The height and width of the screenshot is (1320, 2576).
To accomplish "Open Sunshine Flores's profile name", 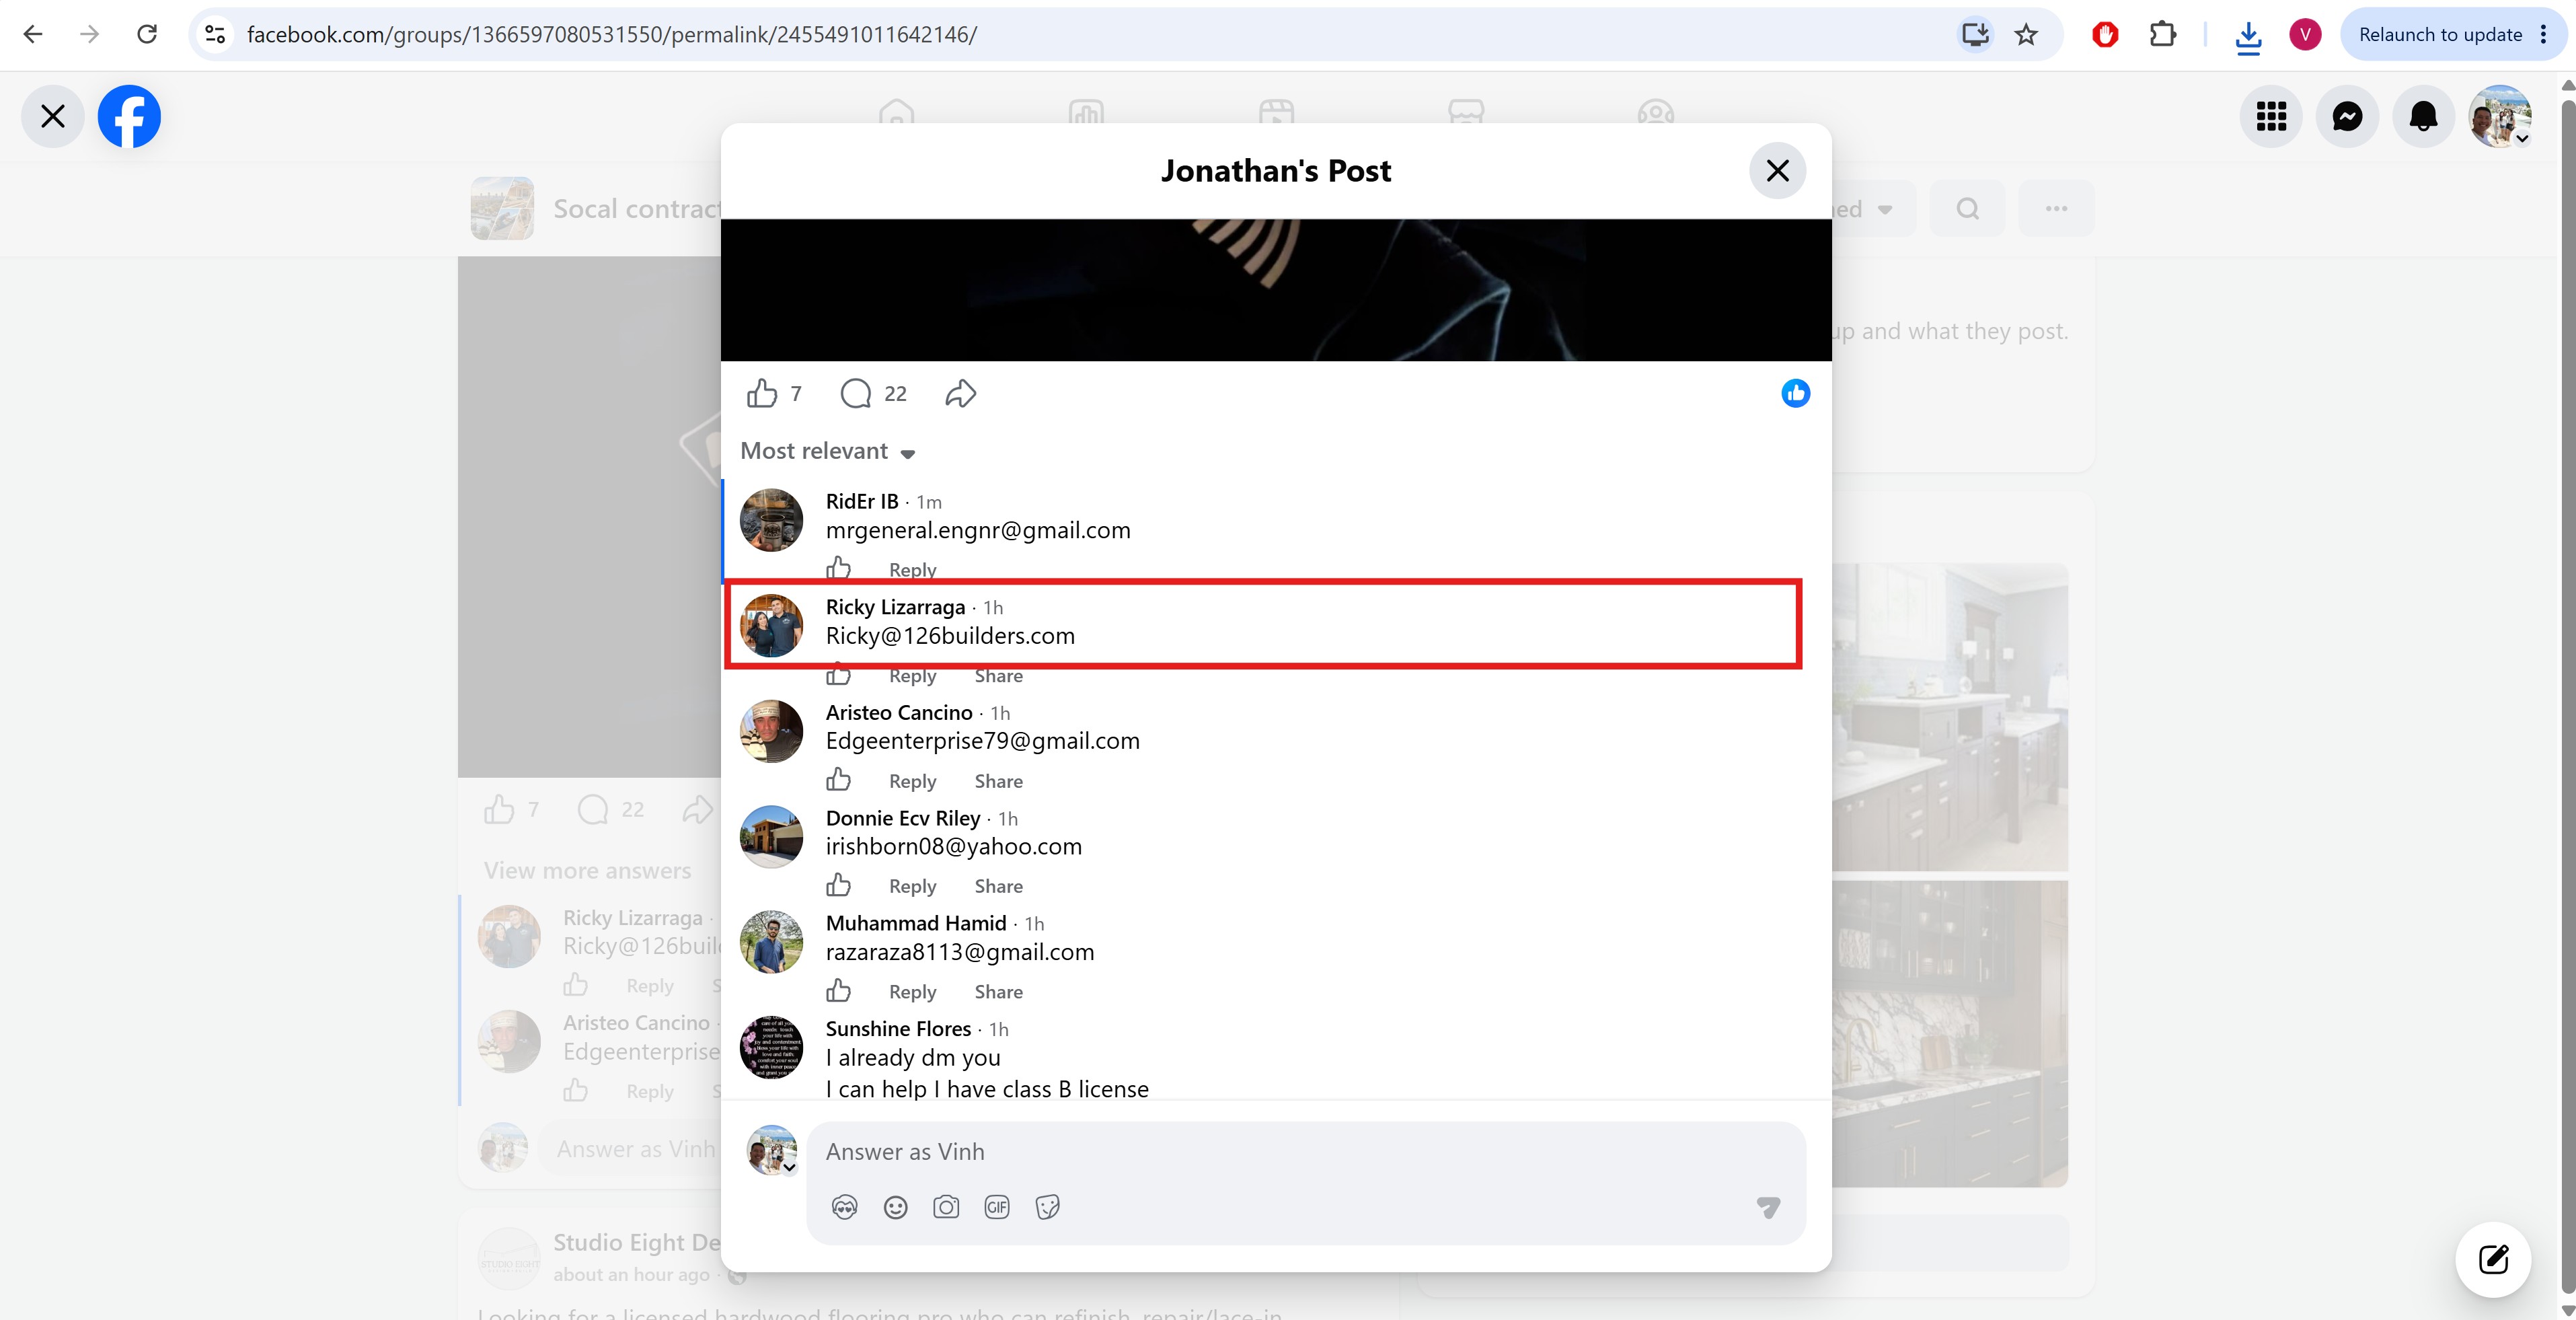I will point(898,1029).
